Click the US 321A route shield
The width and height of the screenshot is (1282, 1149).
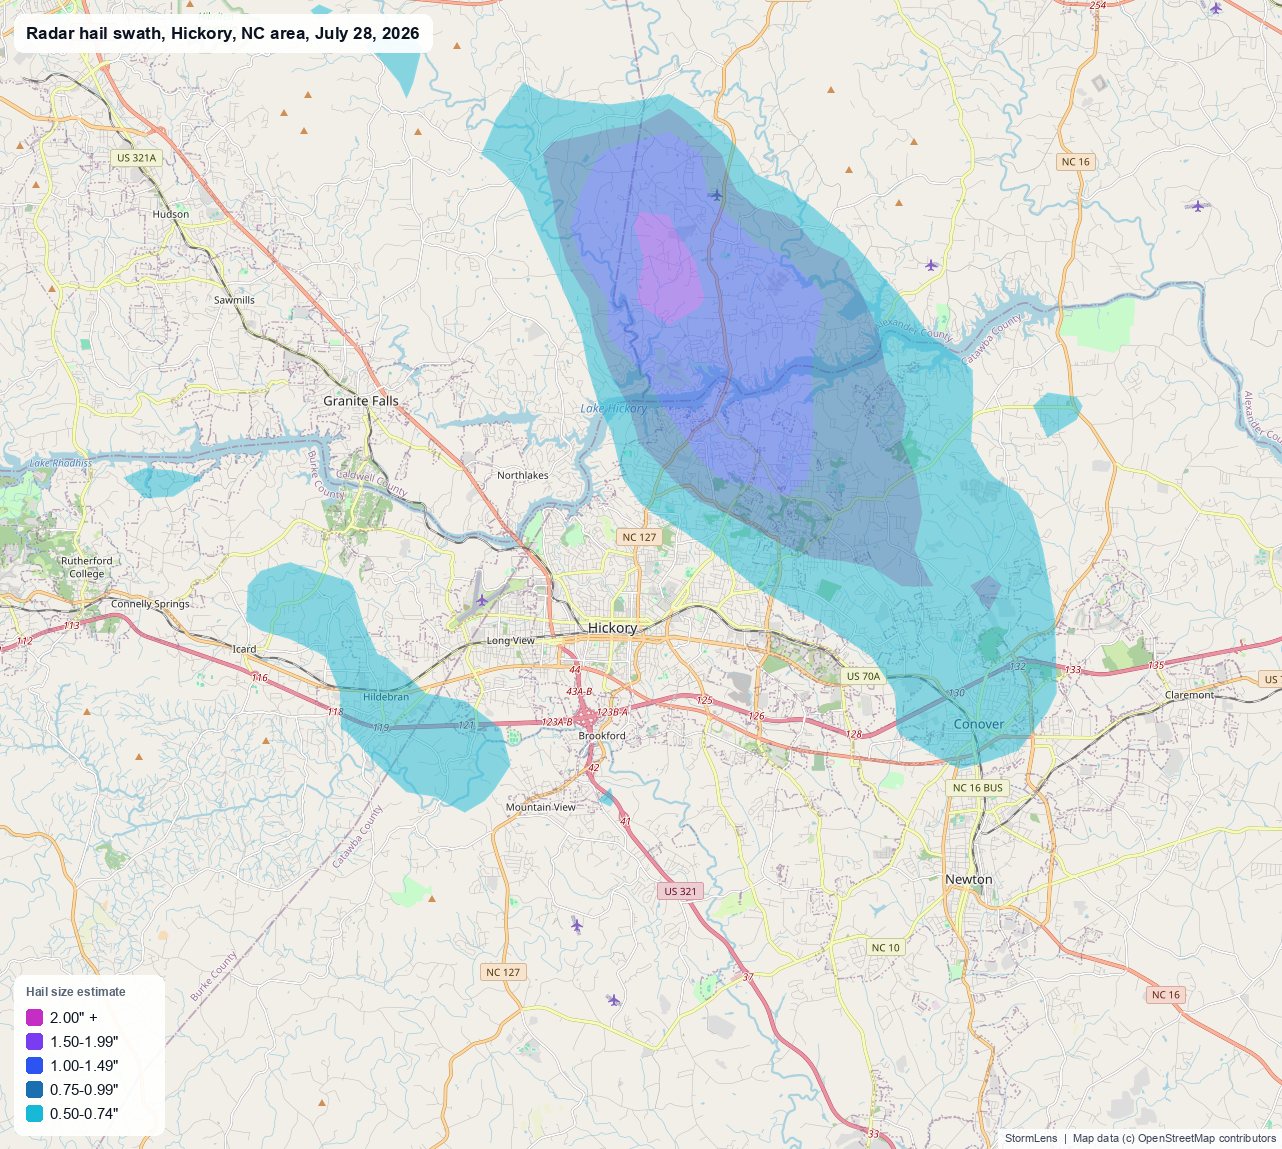pos(136,158)
